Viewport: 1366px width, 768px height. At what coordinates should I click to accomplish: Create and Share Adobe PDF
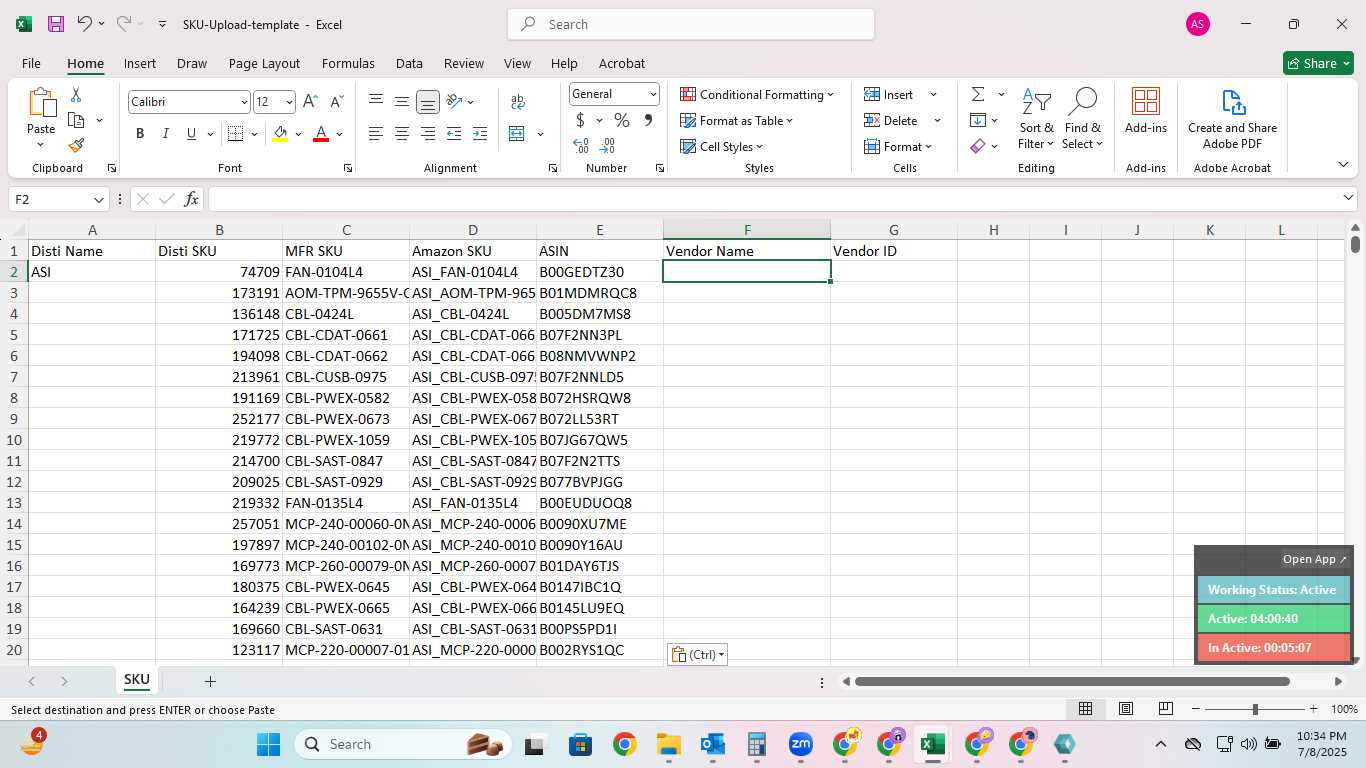click(x=1232, y=119)
